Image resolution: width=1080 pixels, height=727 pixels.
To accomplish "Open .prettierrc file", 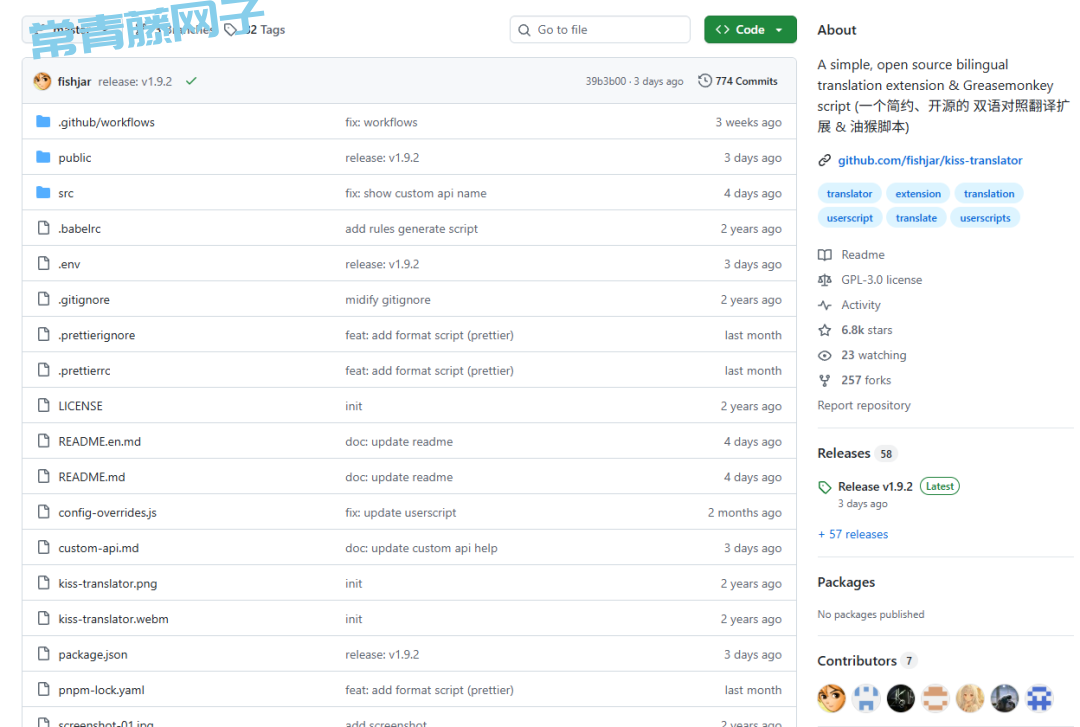I will [84, 370].
